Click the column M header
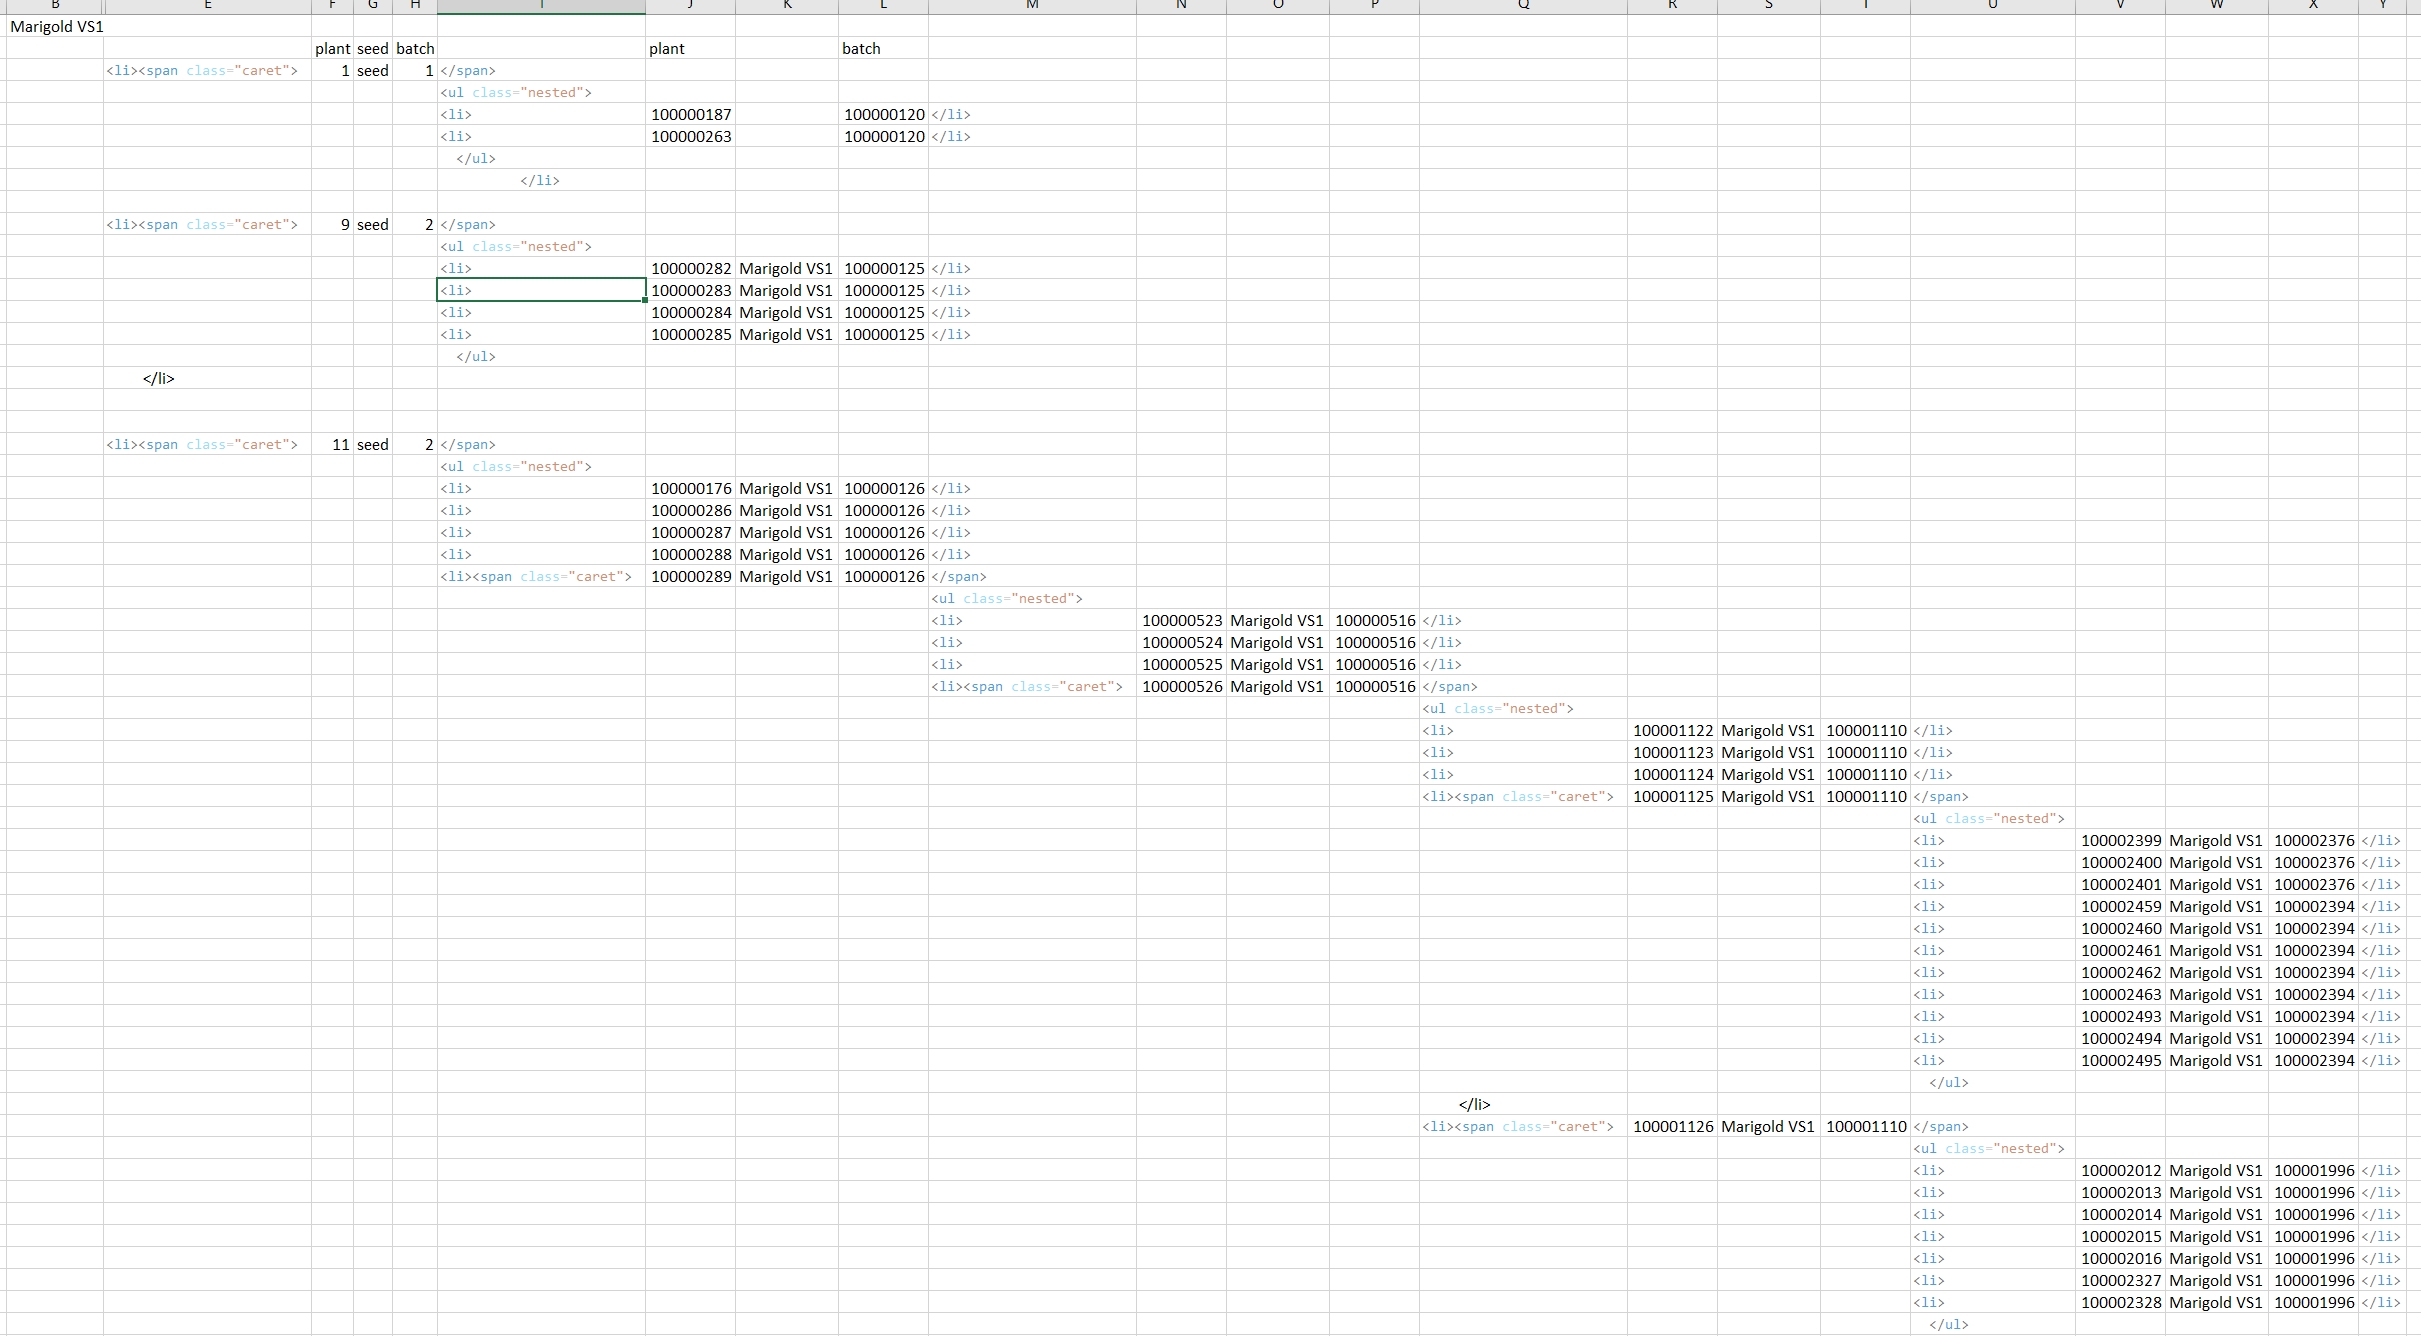 tap(1032, 6)
